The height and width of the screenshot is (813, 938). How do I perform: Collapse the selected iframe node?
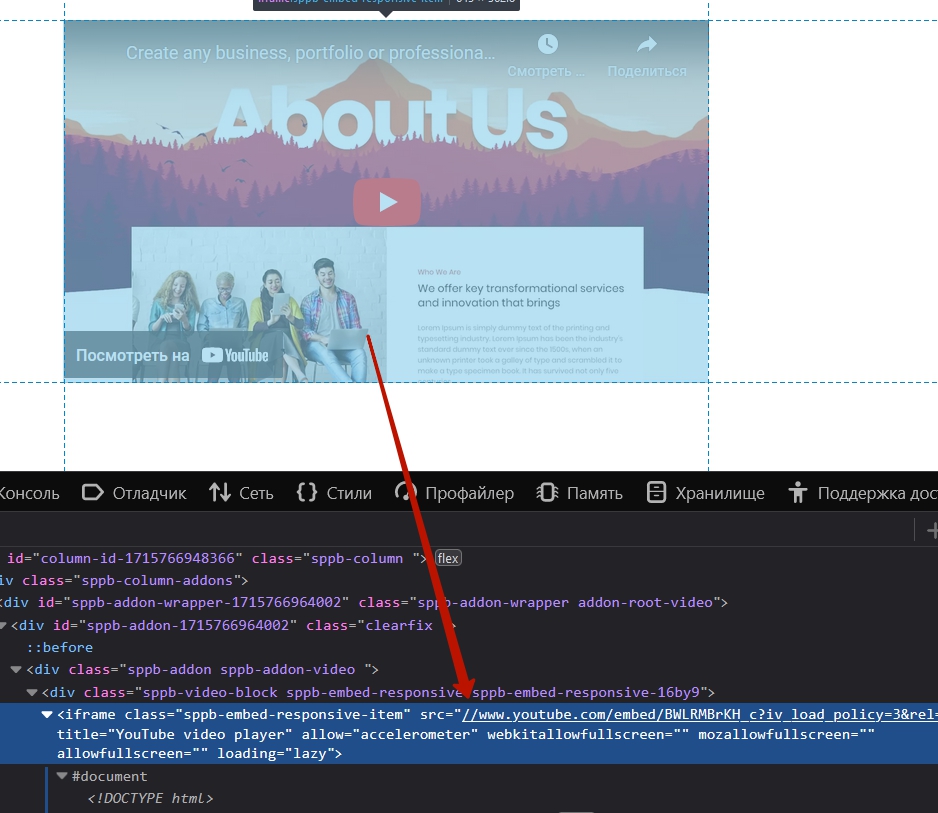click(x=47, y=714)
